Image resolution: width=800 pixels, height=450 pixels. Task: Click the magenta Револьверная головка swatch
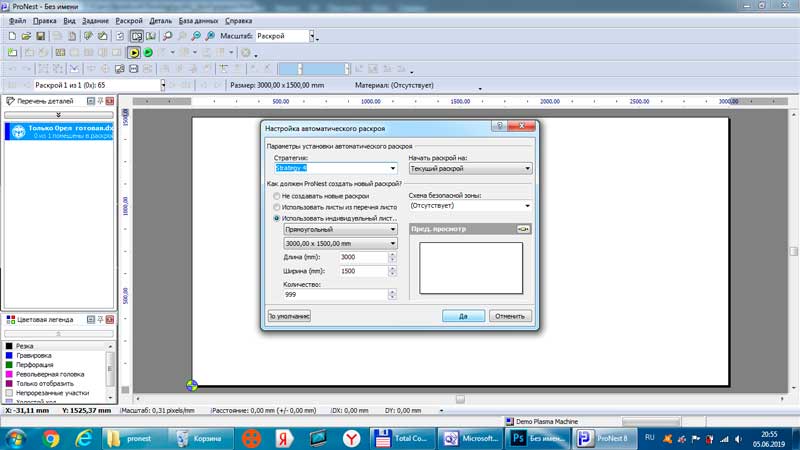pos(9,374)
